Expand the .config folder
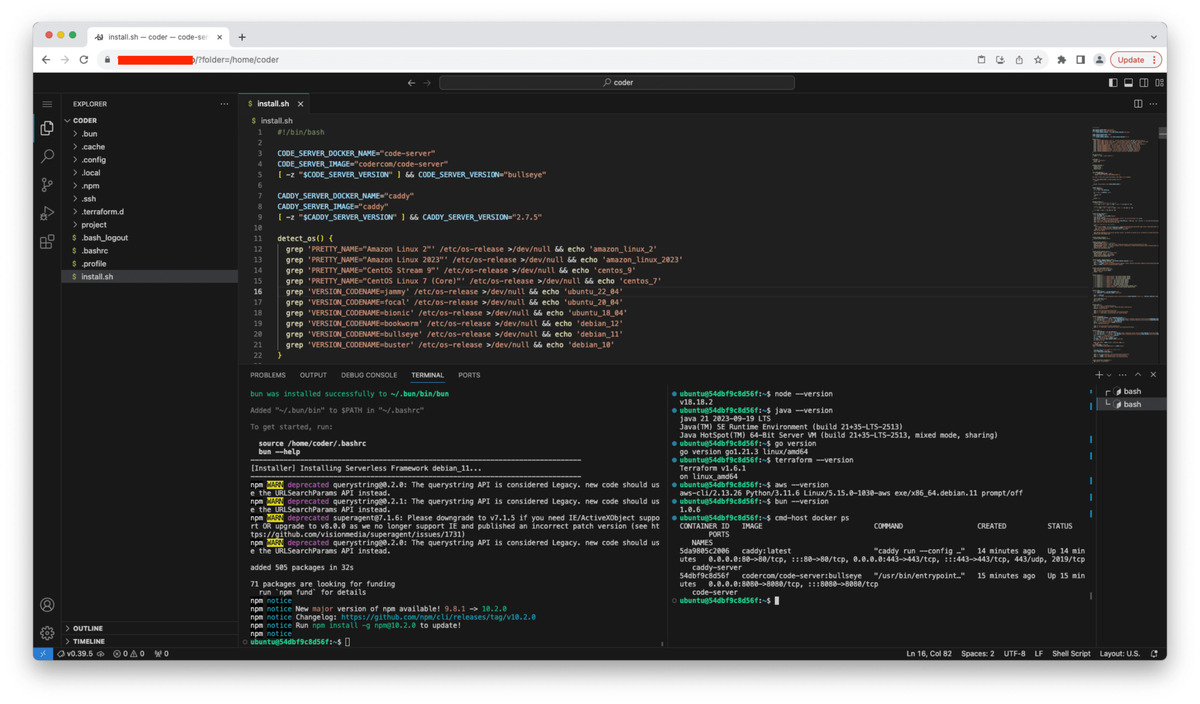1200x704 pixels. [x=150, y=159]
